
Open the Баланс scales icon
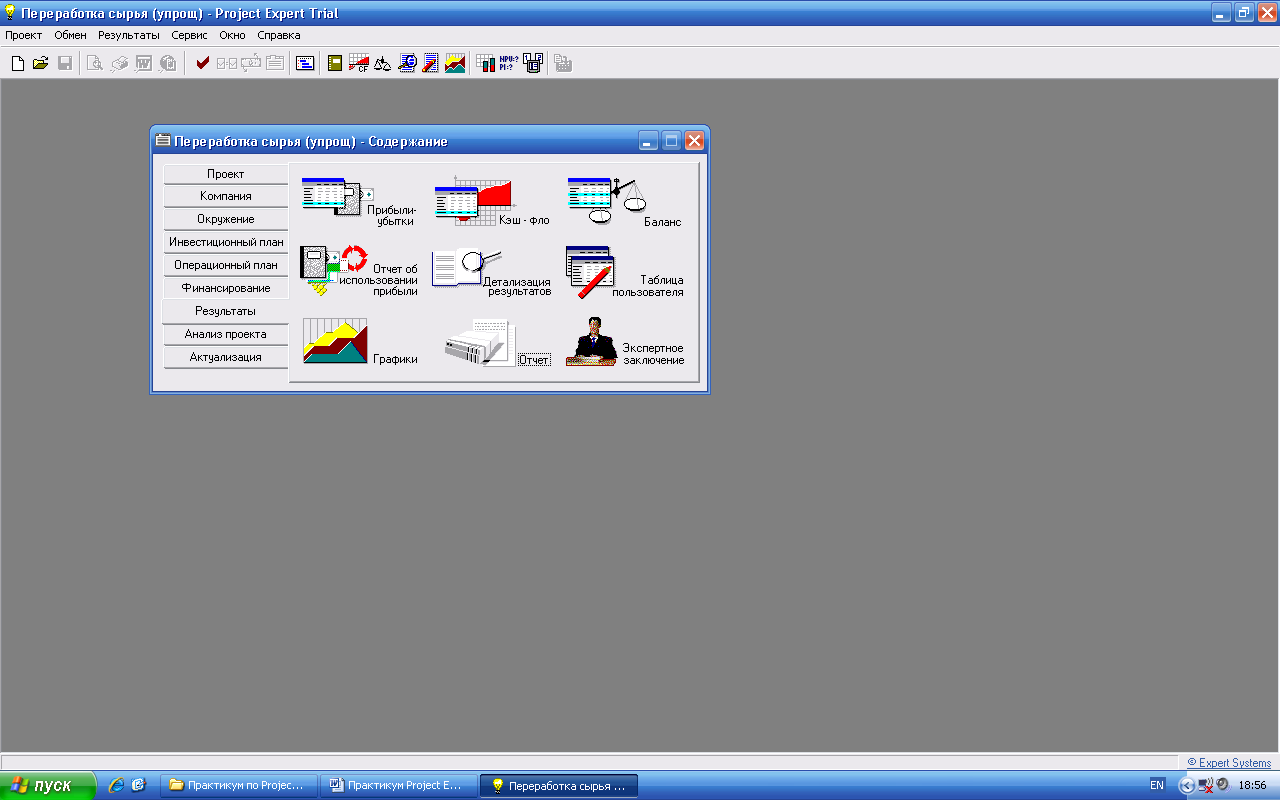[x=624, y=200]
